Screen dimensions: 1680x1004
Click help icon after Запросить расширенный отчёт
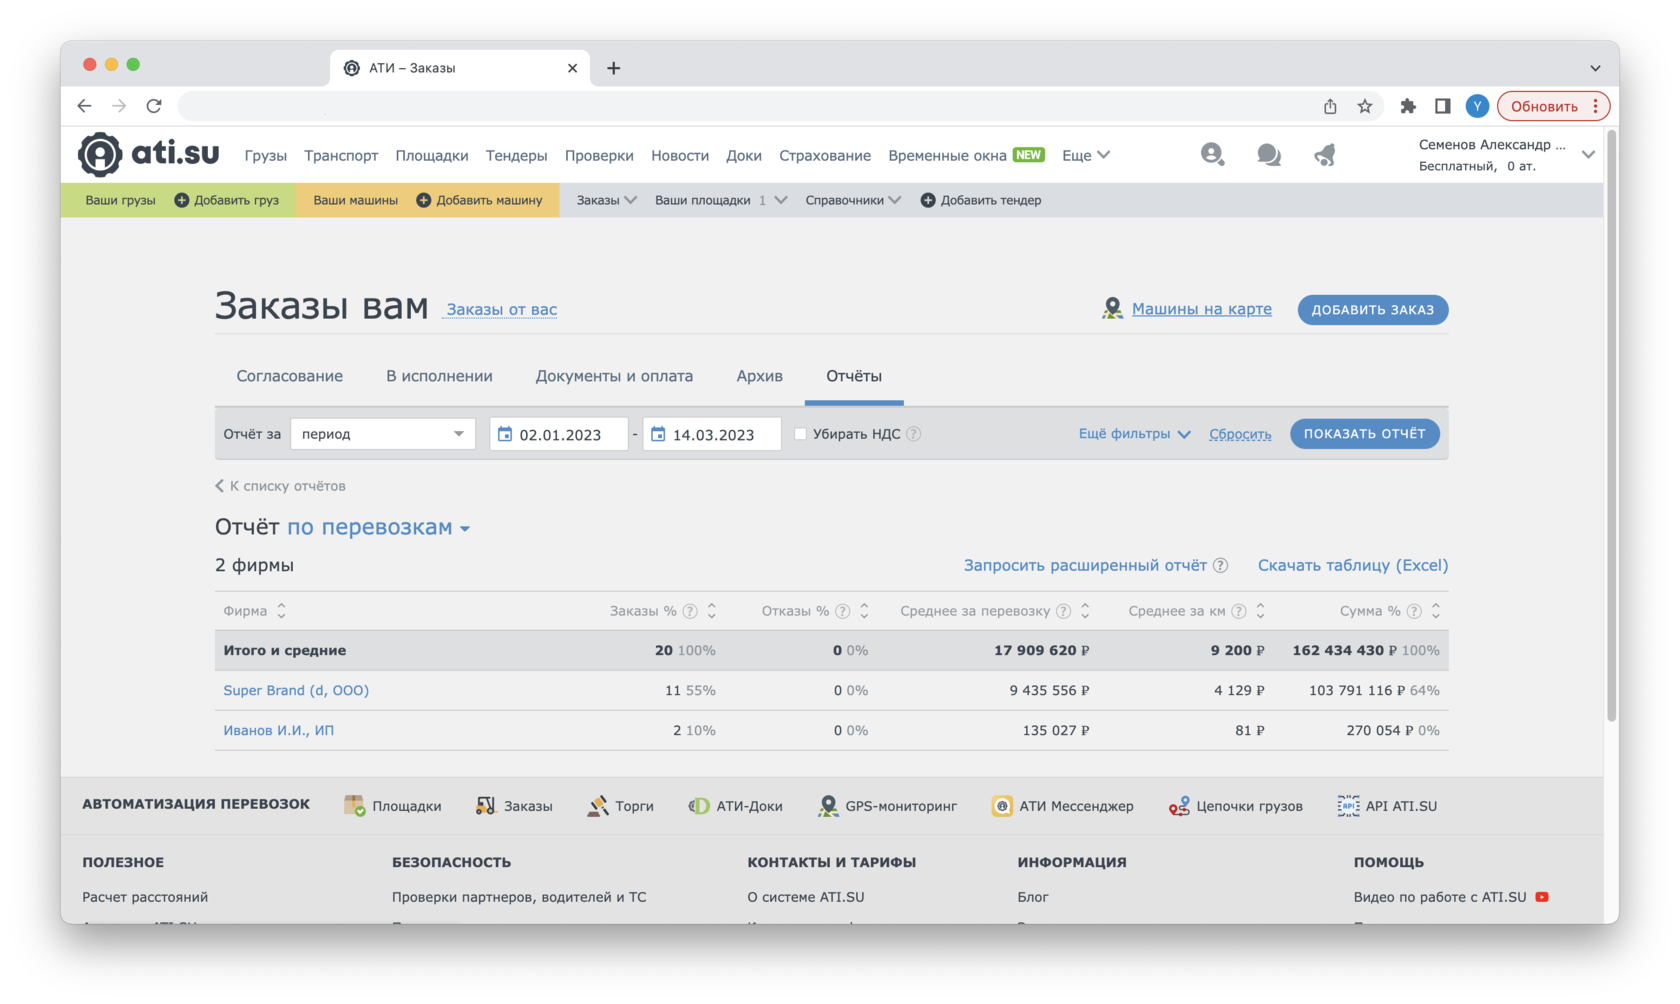coord(1221,566)
